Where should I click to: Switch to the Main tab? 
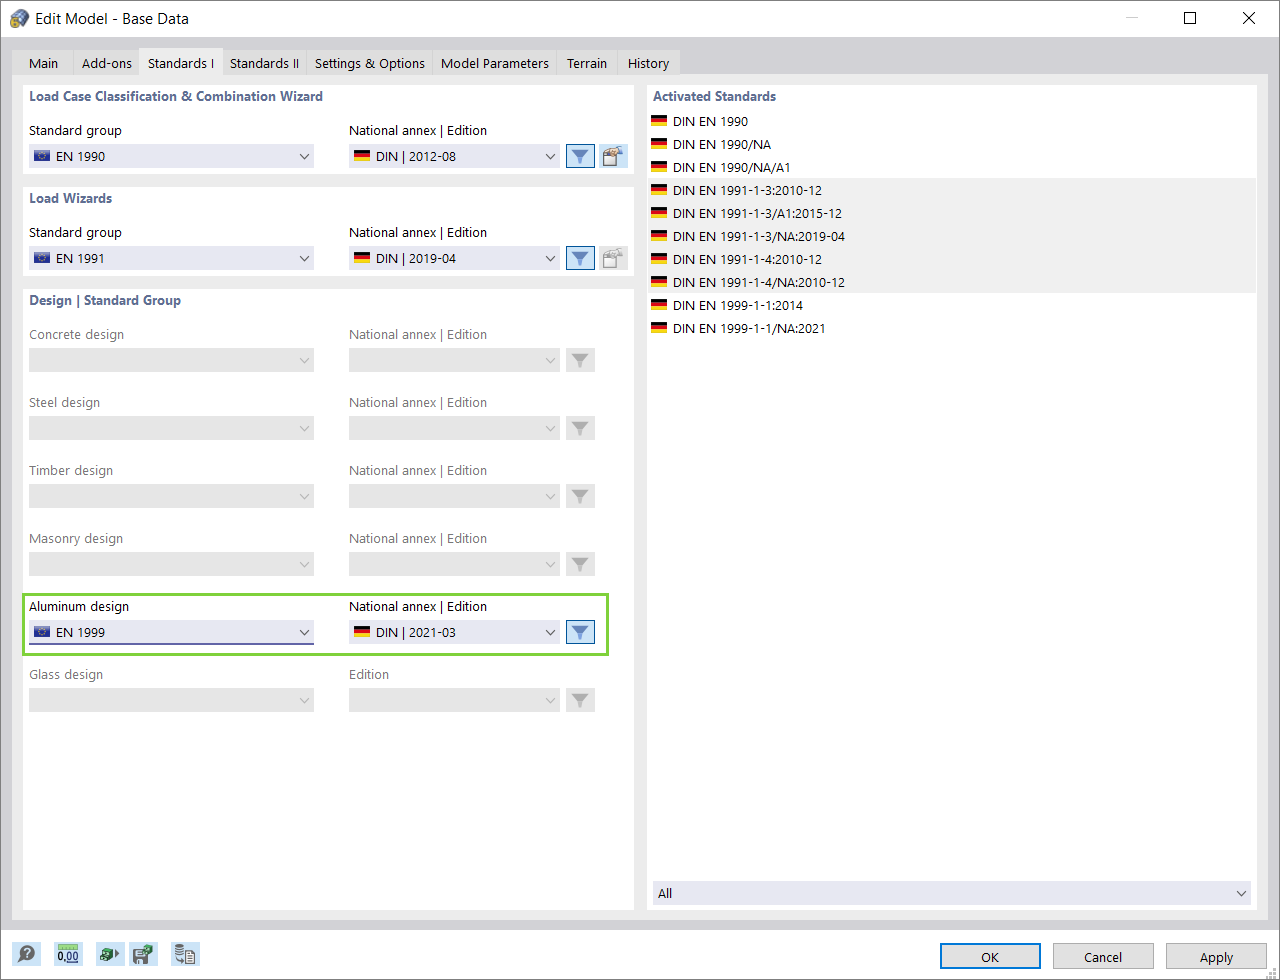click(x=44, y=63)
